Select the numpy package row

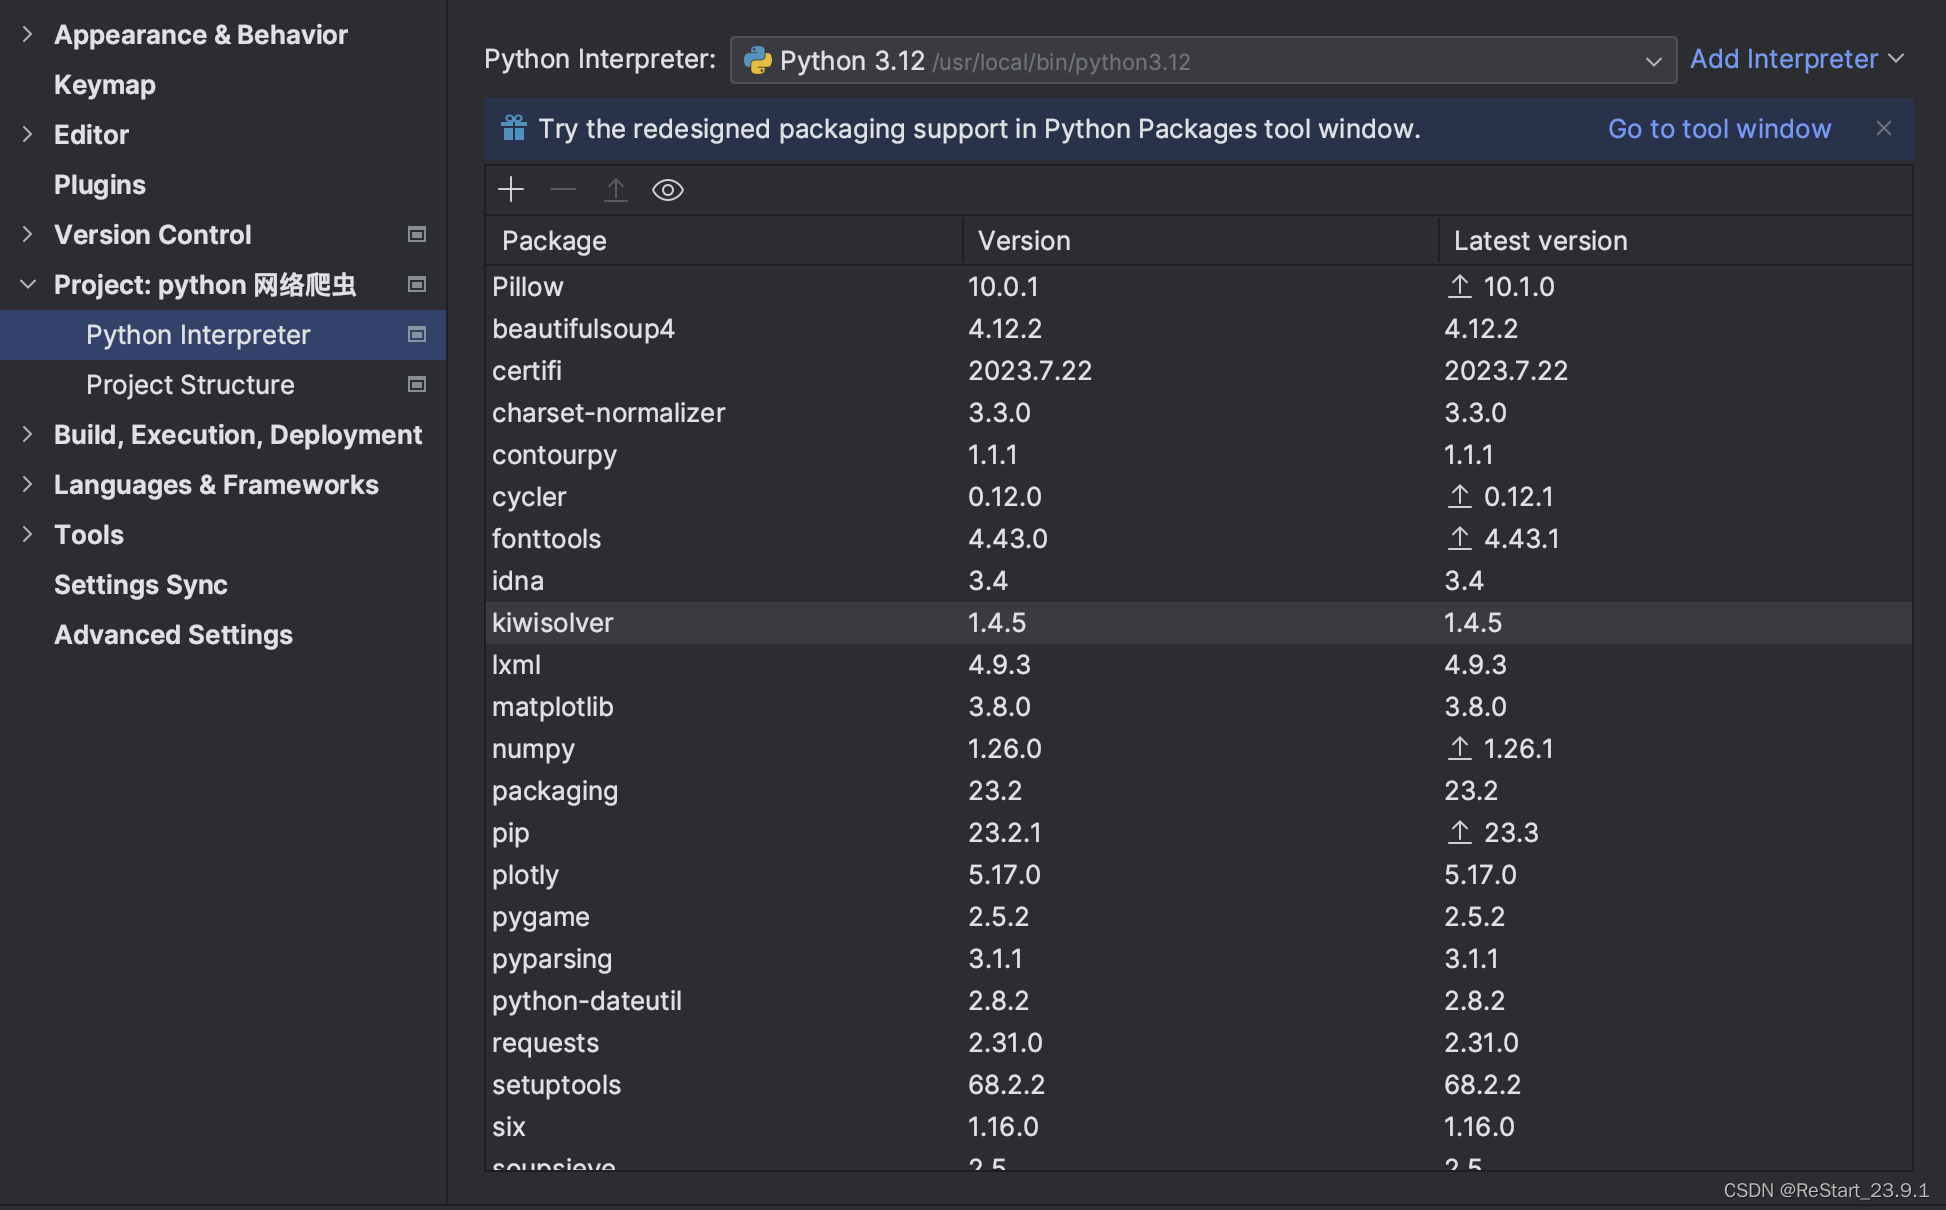click(1199, 748)
